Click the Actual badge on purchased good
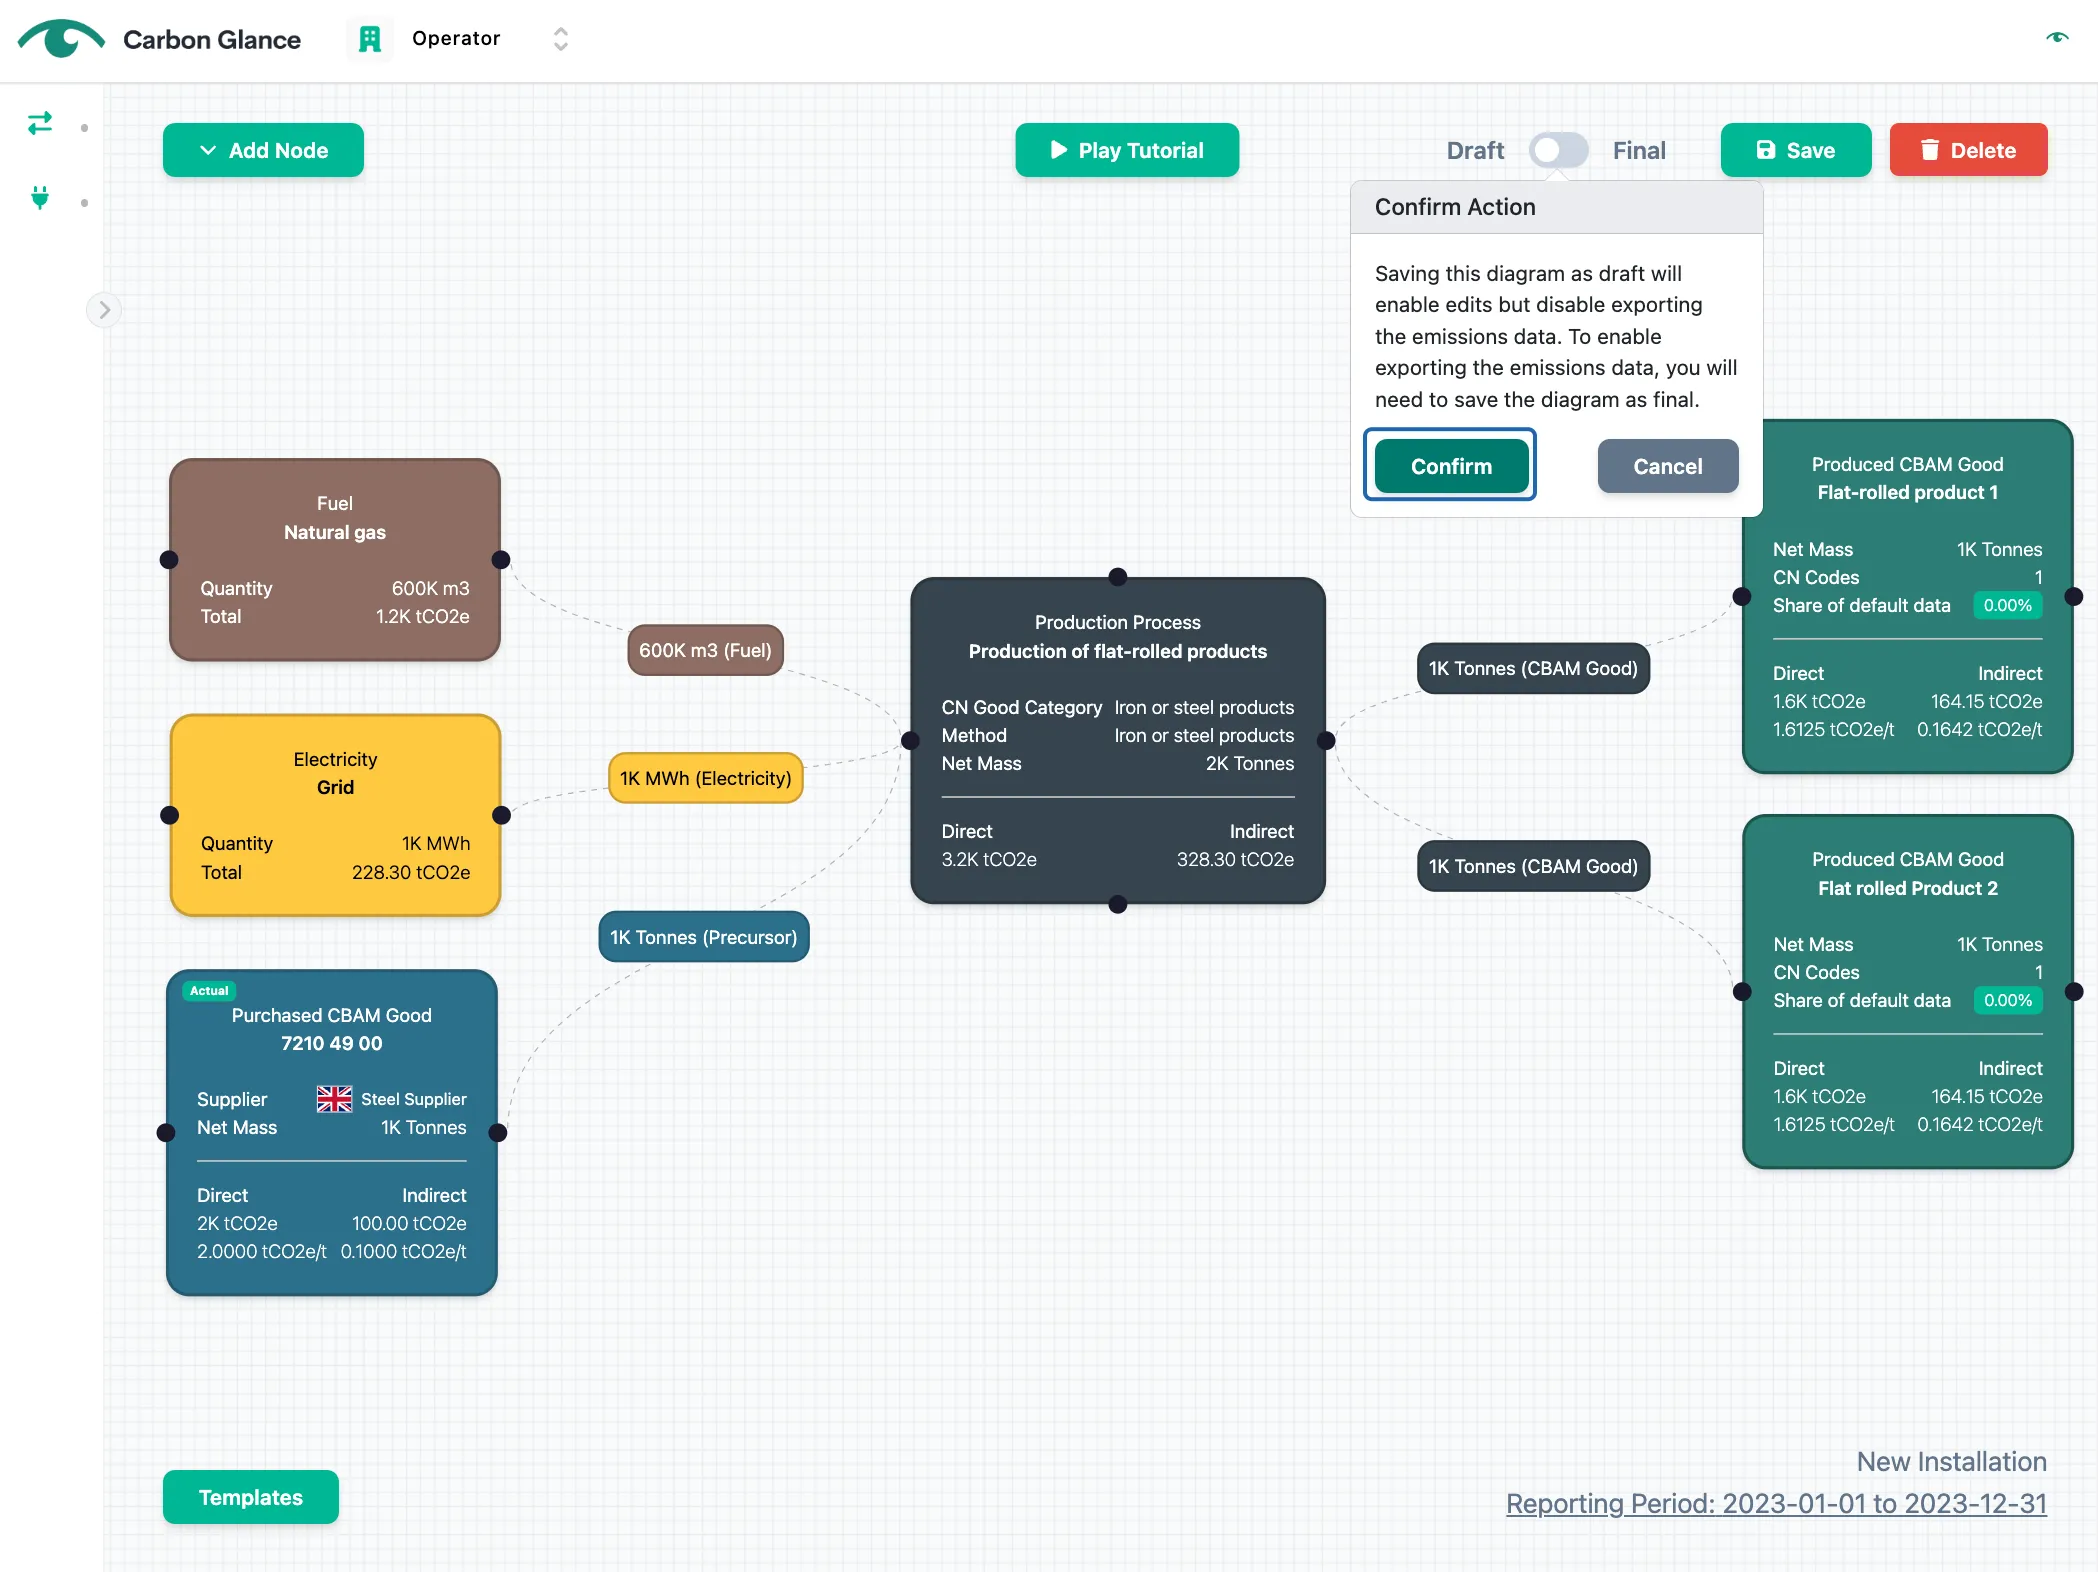 [209, 990]
